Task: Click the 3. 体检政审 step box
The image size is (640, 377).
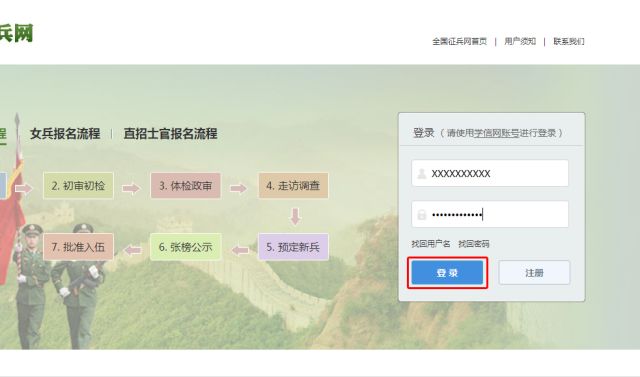Action: tap(186, 186)
